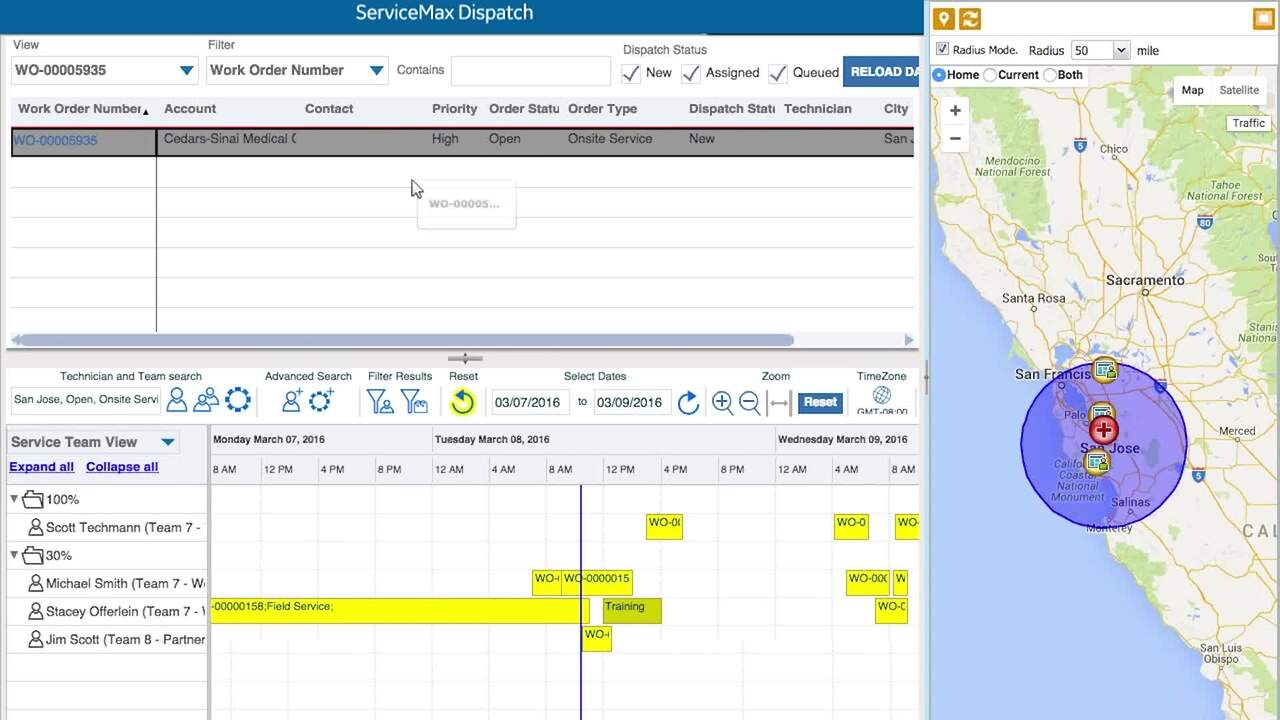This screenshot has width=1280, height=720.
Task: Select the yellow Training event block
Action: point(631,610)
